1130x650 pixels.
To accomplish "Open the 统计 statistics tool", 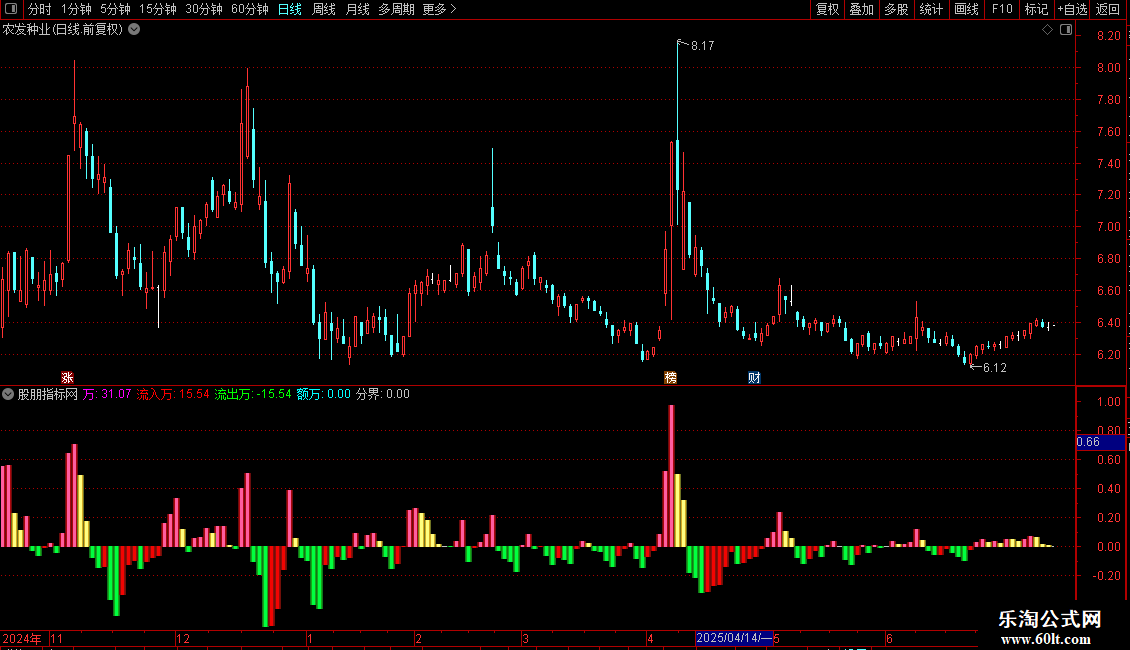I will tap(931, 9).
